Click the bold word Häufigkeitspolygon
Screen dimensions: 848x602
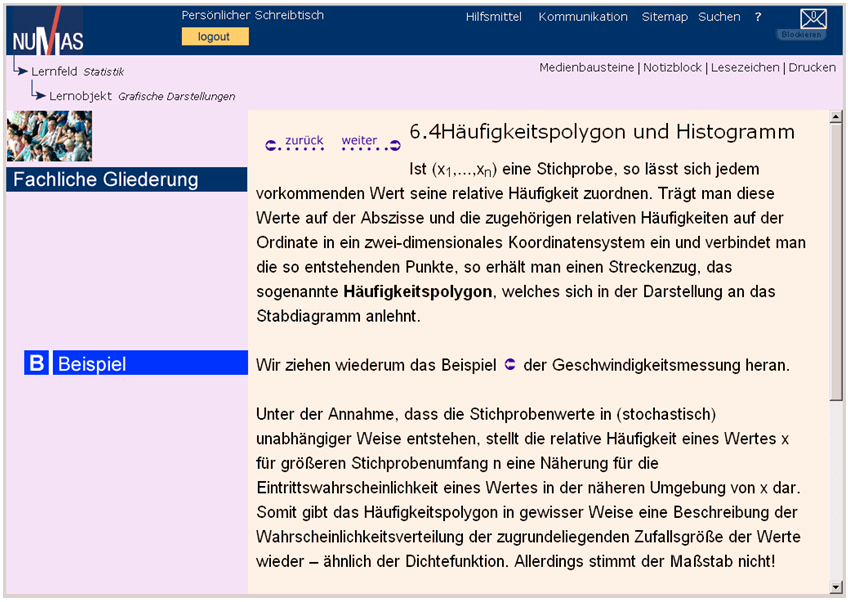pos(418,292)
